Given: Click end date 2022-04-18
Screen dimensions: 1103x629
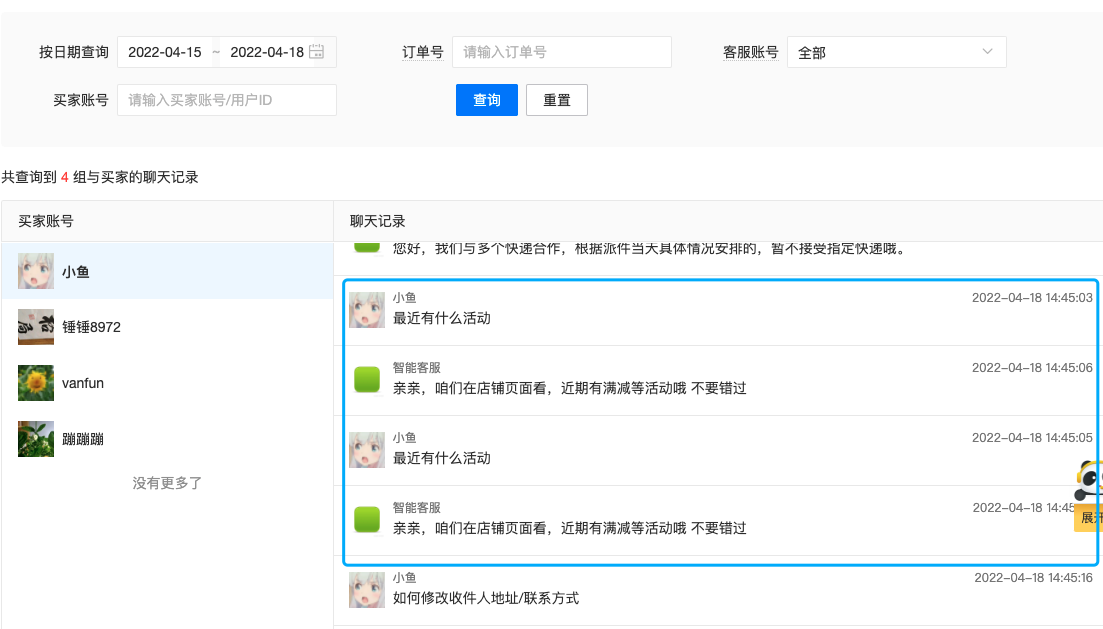Looking at the screenshot, I should [266, 52].
